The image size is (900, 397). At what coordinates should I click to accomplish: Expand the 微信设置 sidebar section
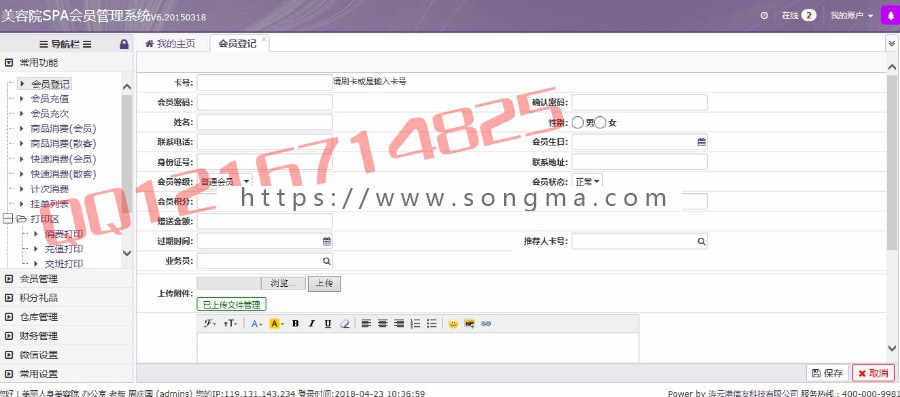9,355
